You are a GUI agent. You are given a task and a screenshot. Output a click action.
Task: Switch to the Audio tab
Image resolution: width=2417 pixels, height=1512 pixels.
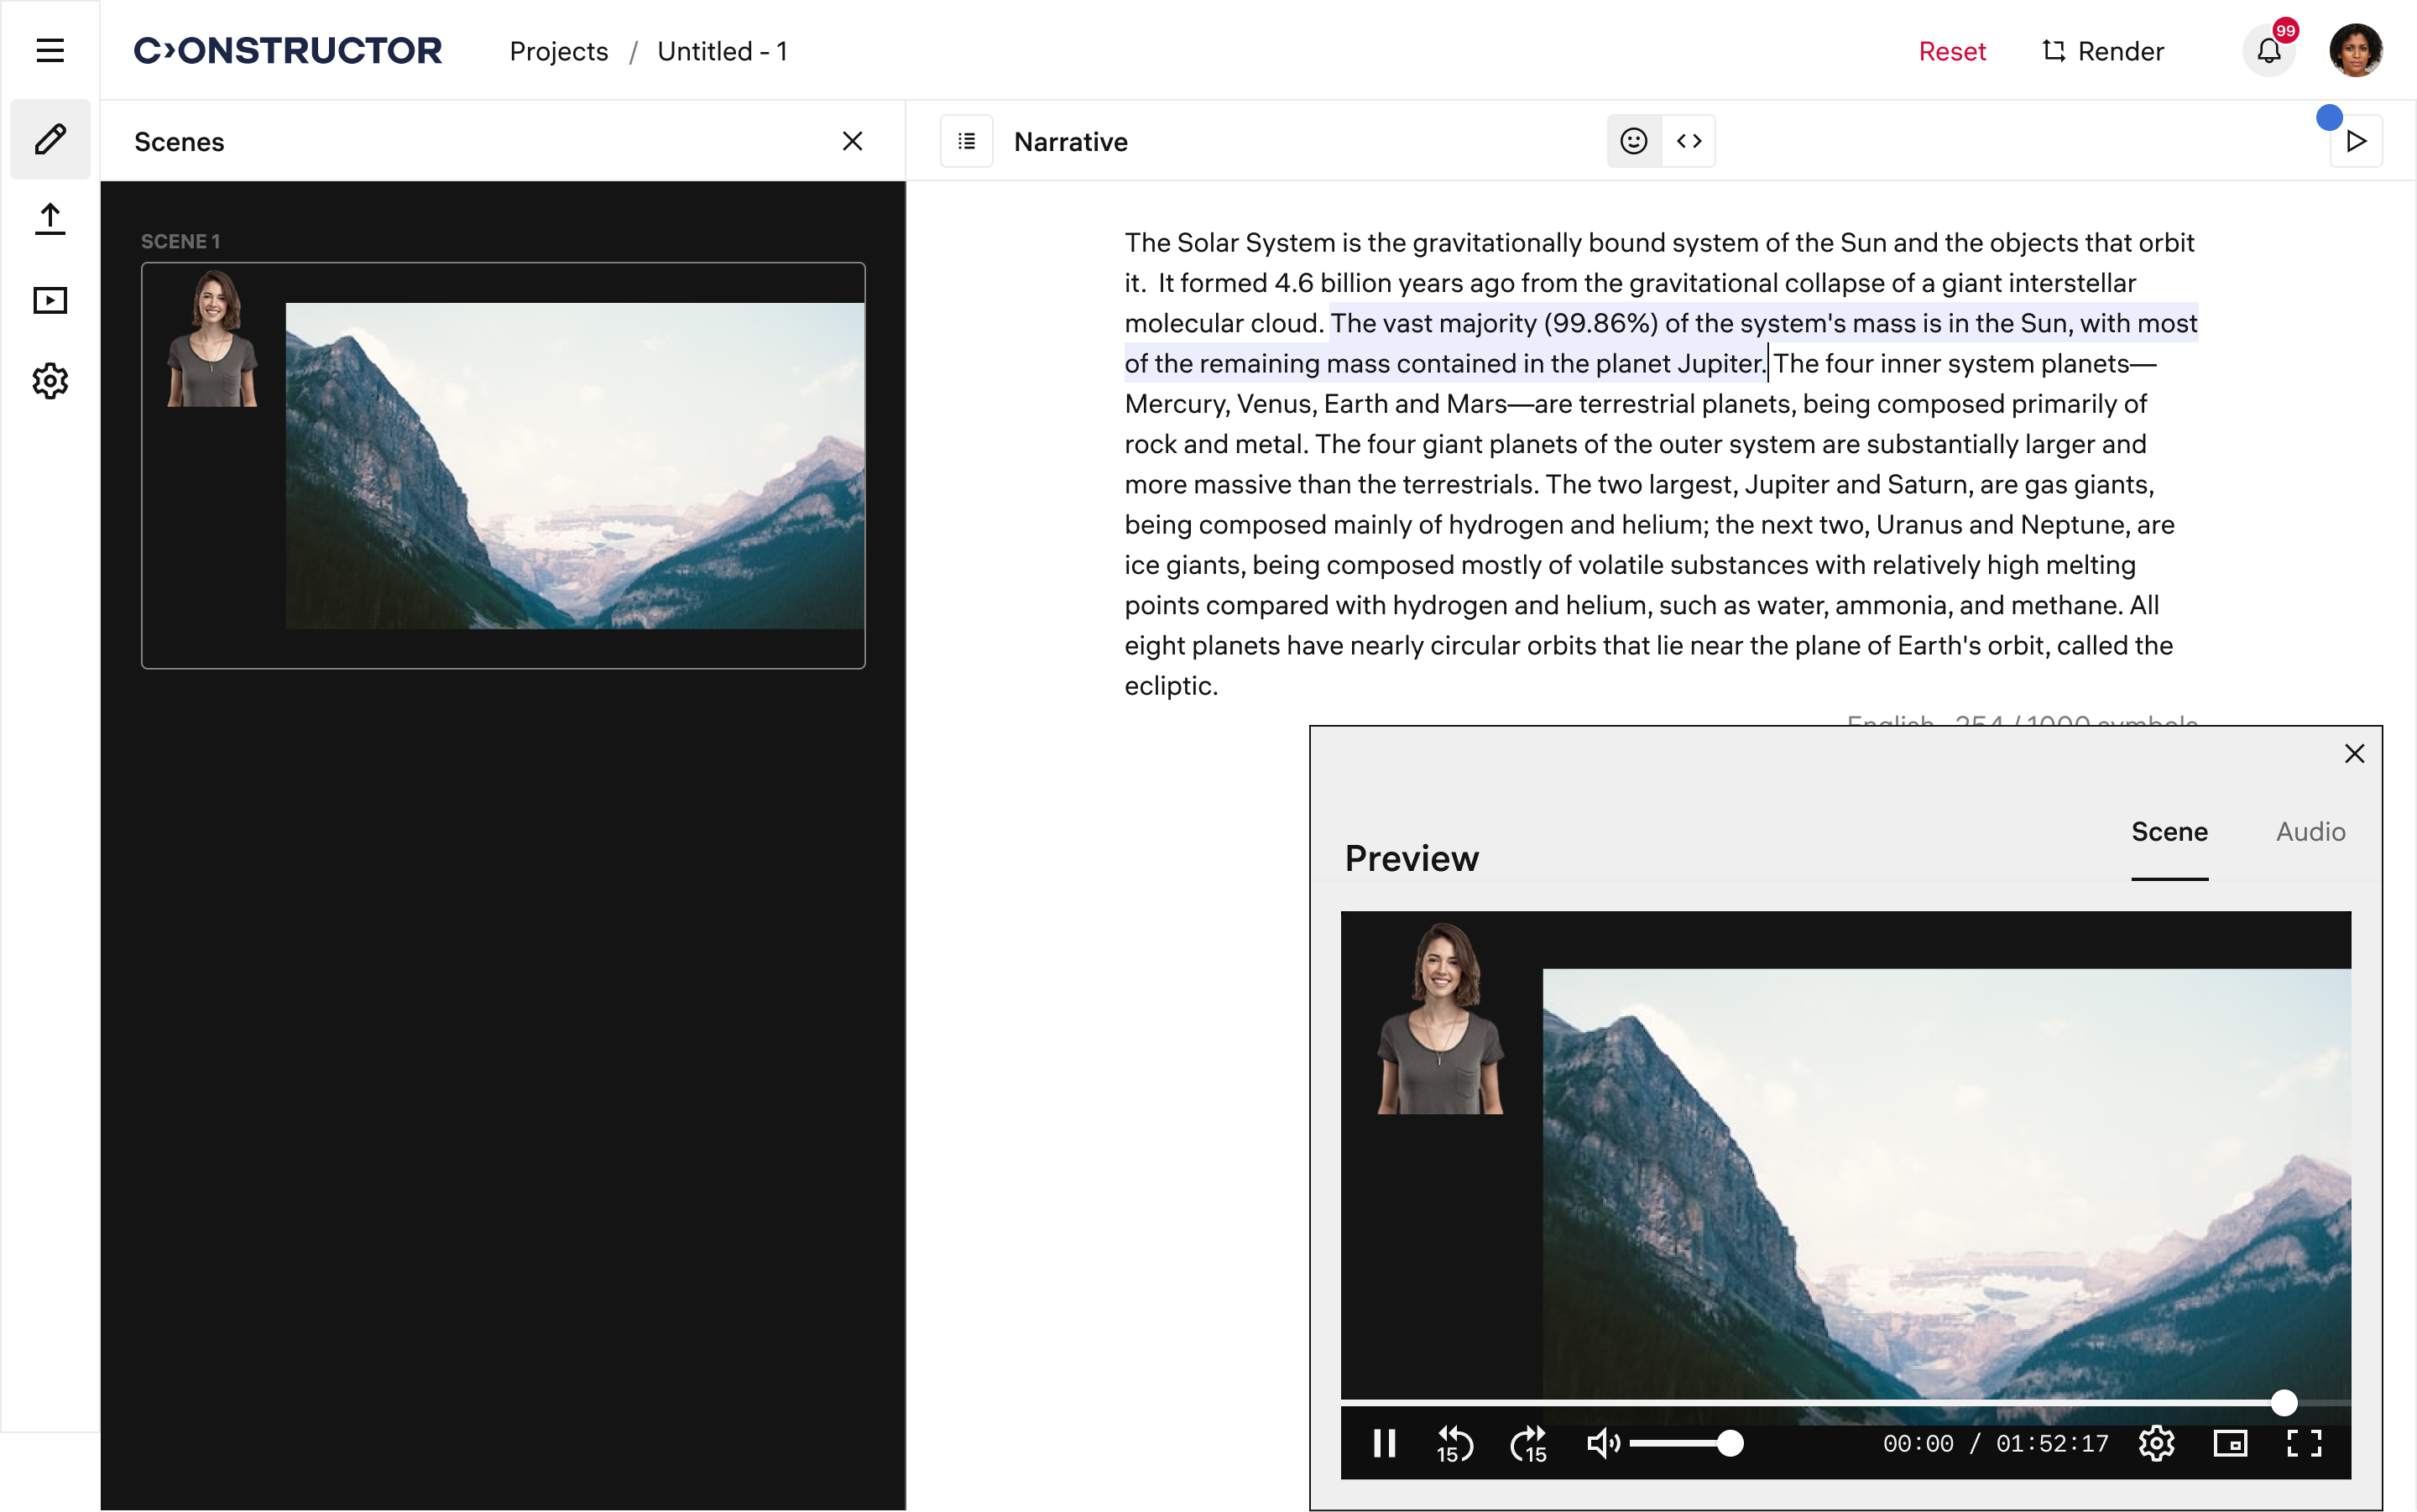(x=2310, y=832)
